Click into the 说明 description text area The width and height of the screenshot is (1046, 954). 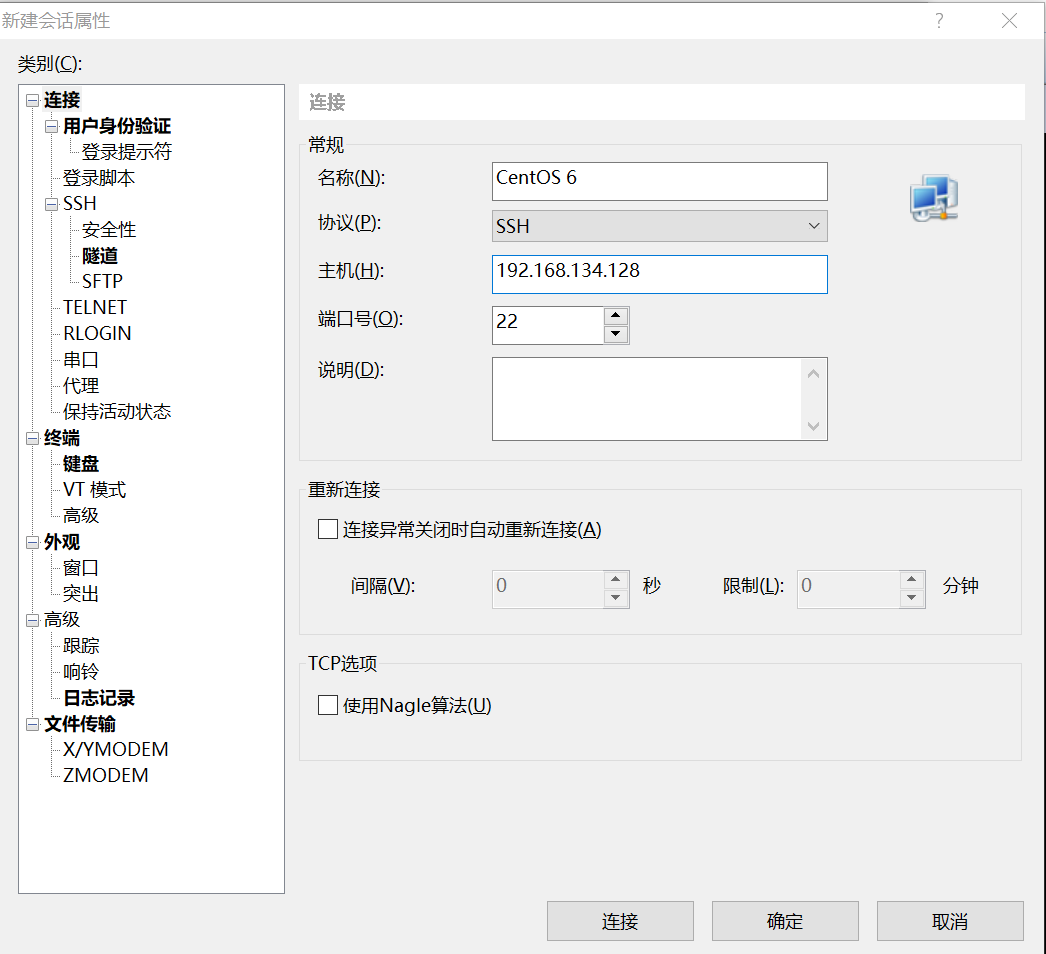647,399
